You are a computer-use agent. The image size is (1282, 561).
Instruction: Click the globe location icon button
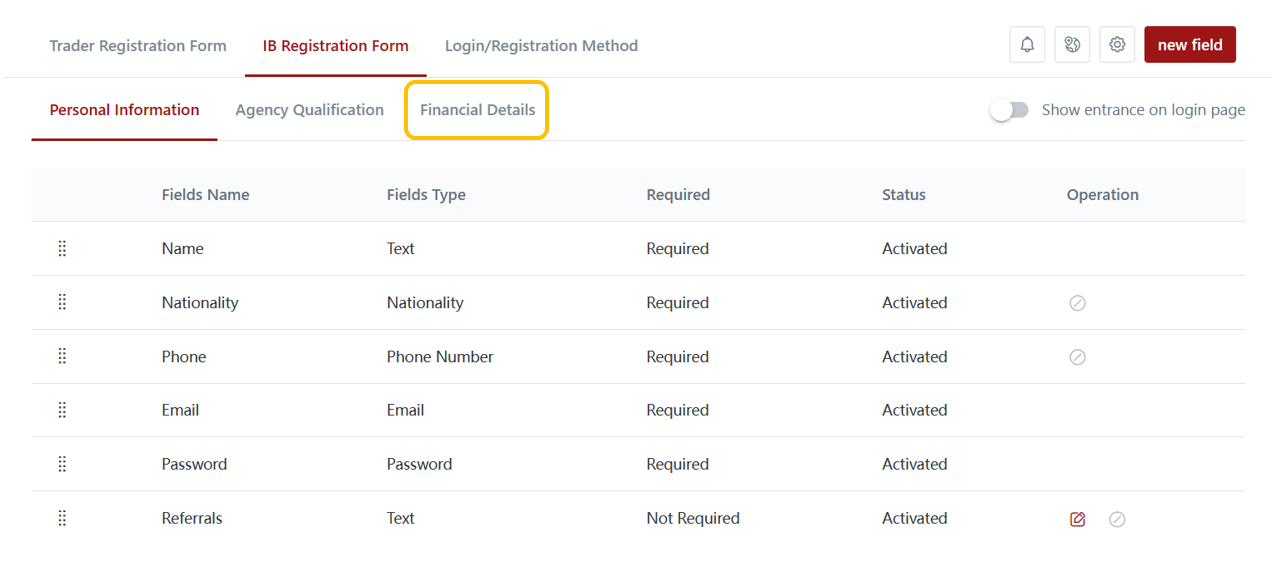coord(1072,45)
